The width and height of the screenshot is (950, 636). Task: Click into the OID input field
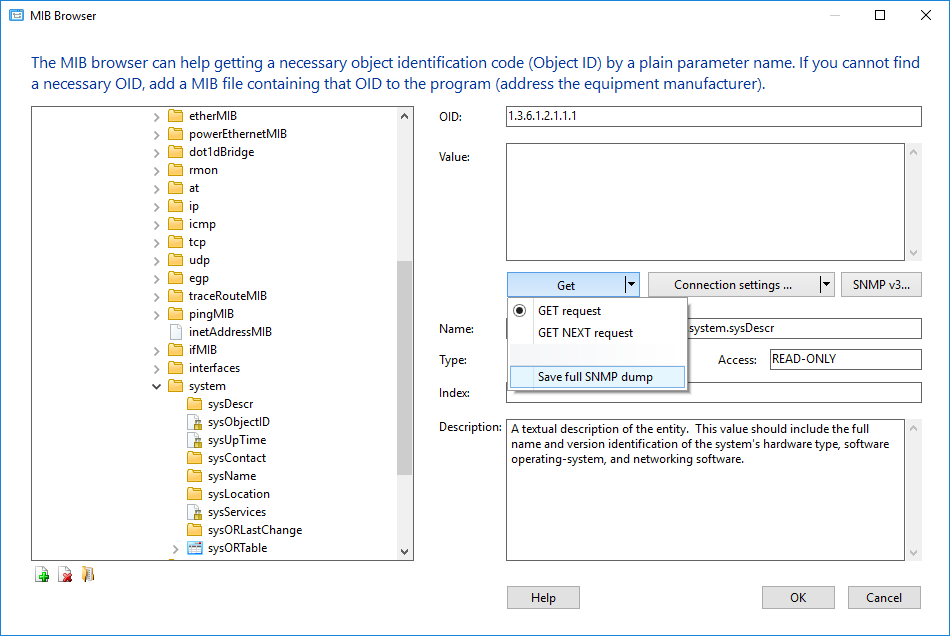coord(713,117)
